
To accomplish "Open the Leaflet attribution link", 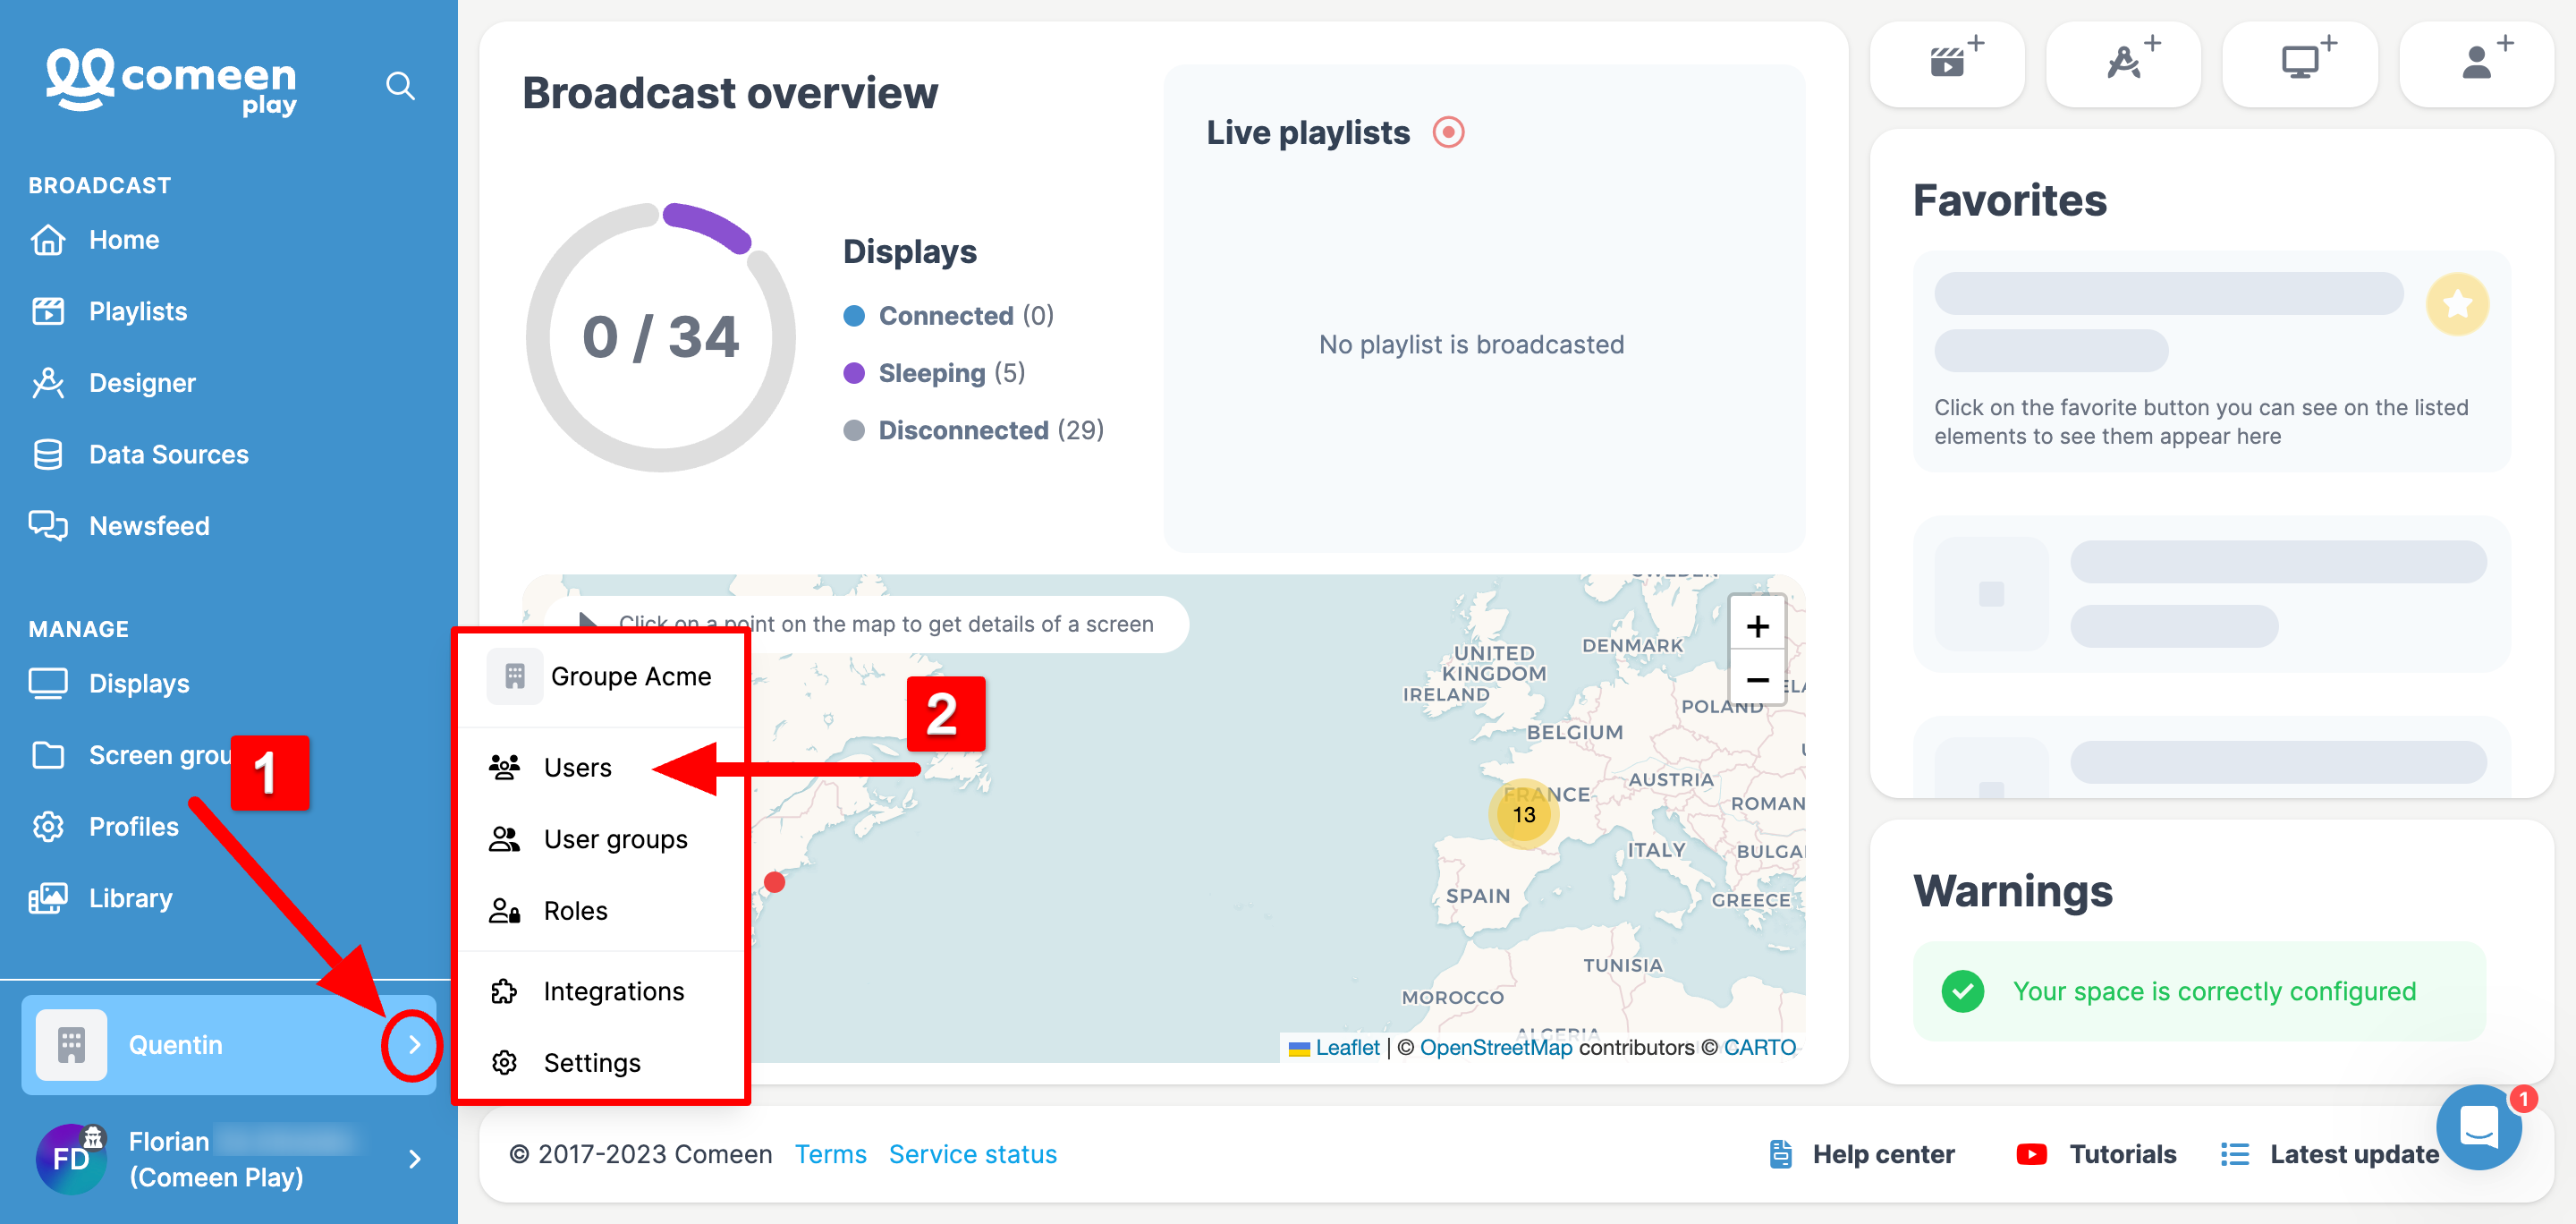I will click(1347, 1047).
